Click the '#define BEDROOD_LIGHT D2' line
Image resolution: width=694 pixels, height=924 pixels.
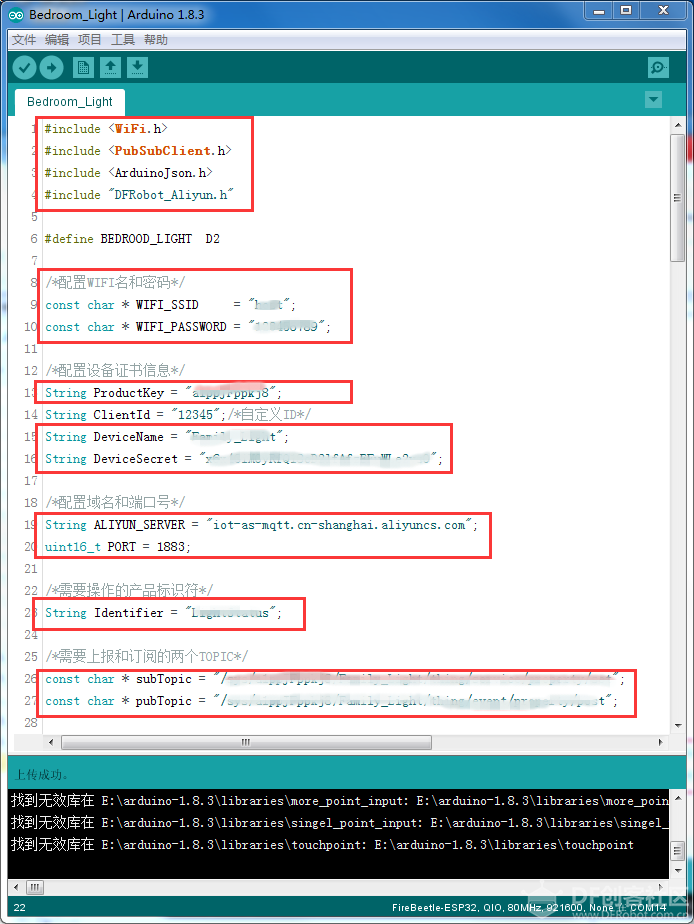pos(132,239)
